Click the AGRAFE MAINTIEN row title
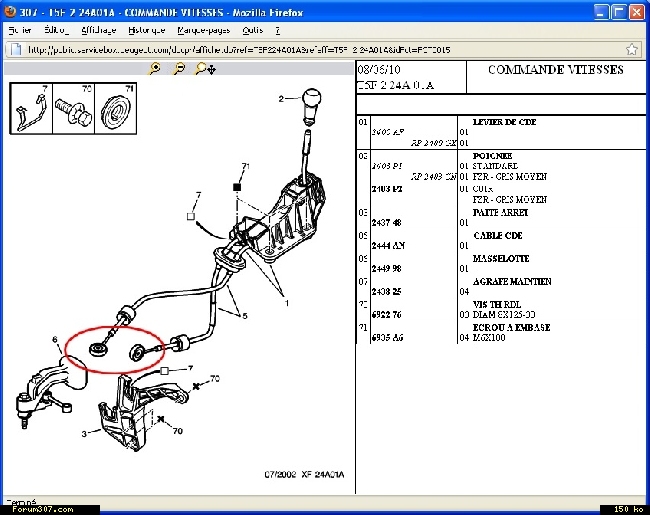650x515 pixels. click(512, 282)
